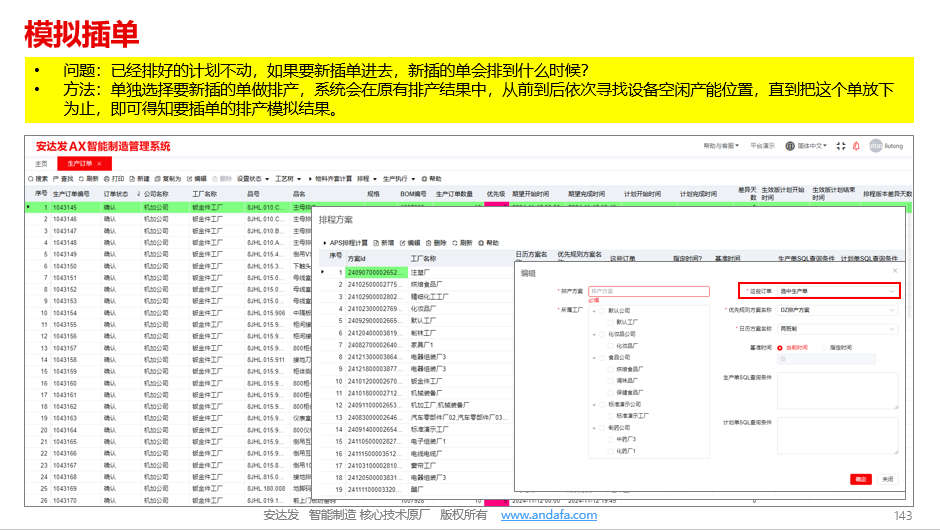Open the 这些订单 dropdown showing 选中生产单
Viewport: 940px width, 530px height.
pyautogui.click(x=838, y=291)
